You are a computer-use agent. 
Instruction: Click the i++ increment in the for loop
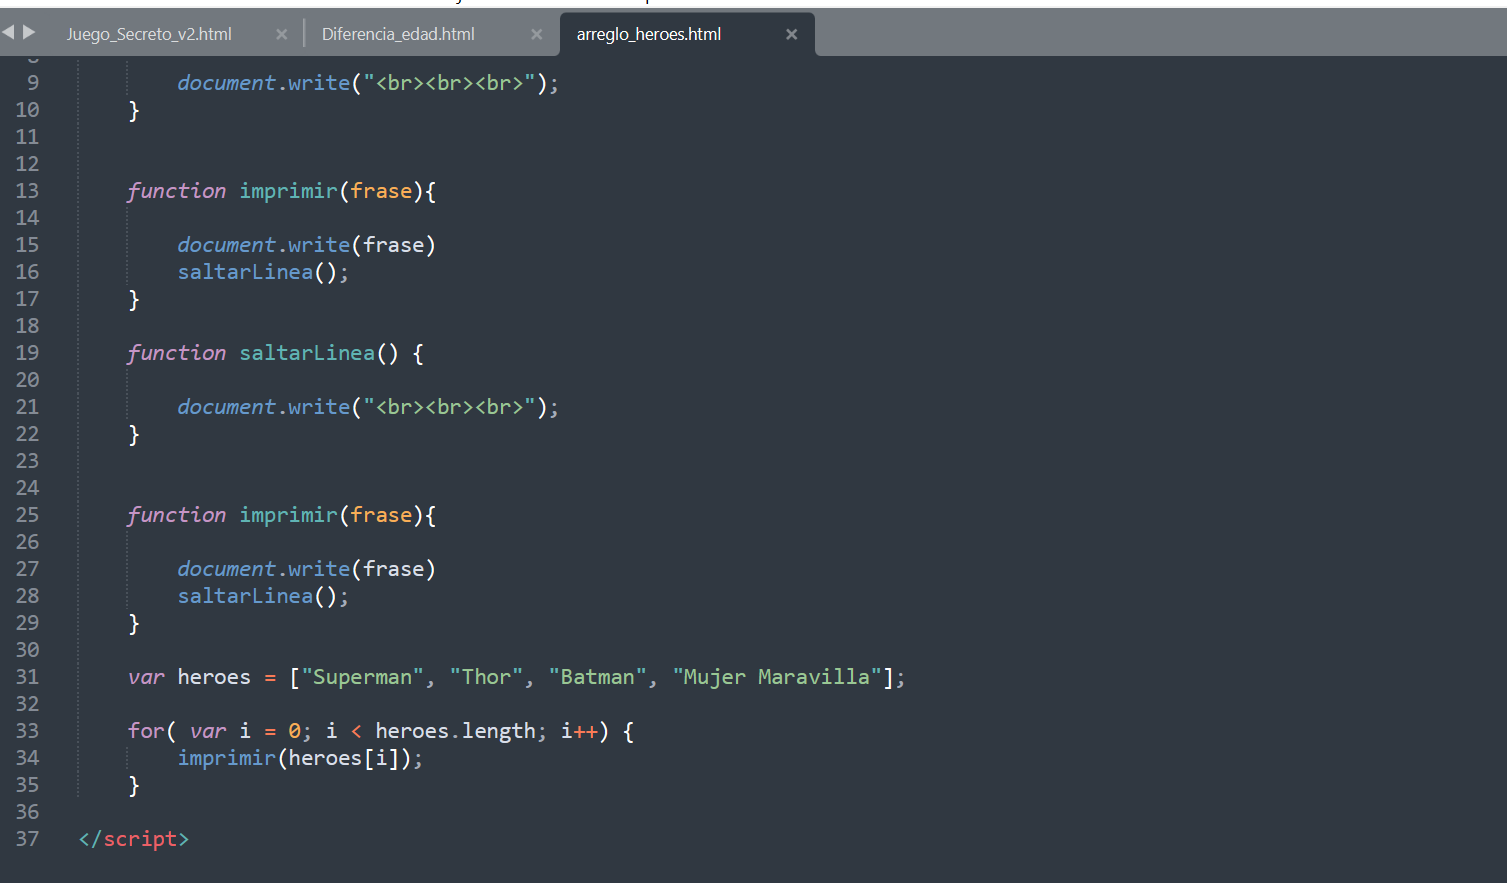[579, 731]
